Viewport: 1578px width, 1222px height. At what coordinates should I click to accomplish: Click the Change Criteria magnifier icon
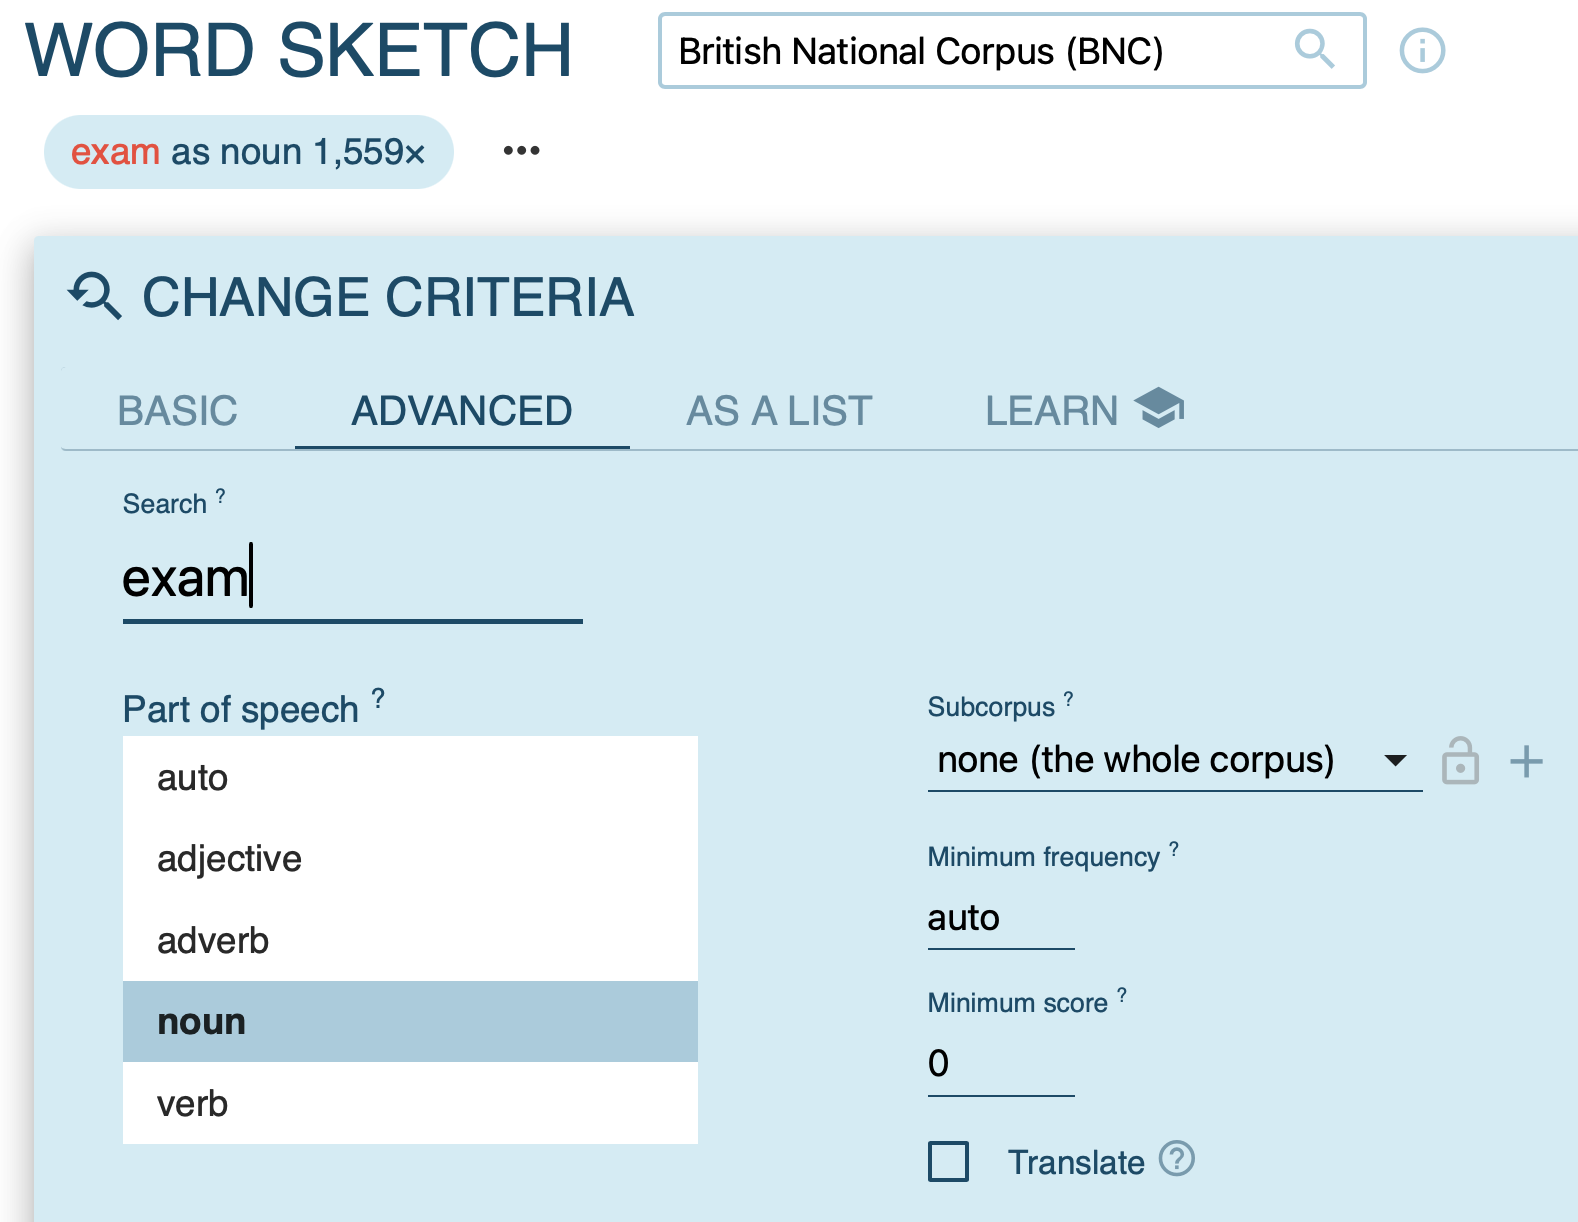click(95, 297)
